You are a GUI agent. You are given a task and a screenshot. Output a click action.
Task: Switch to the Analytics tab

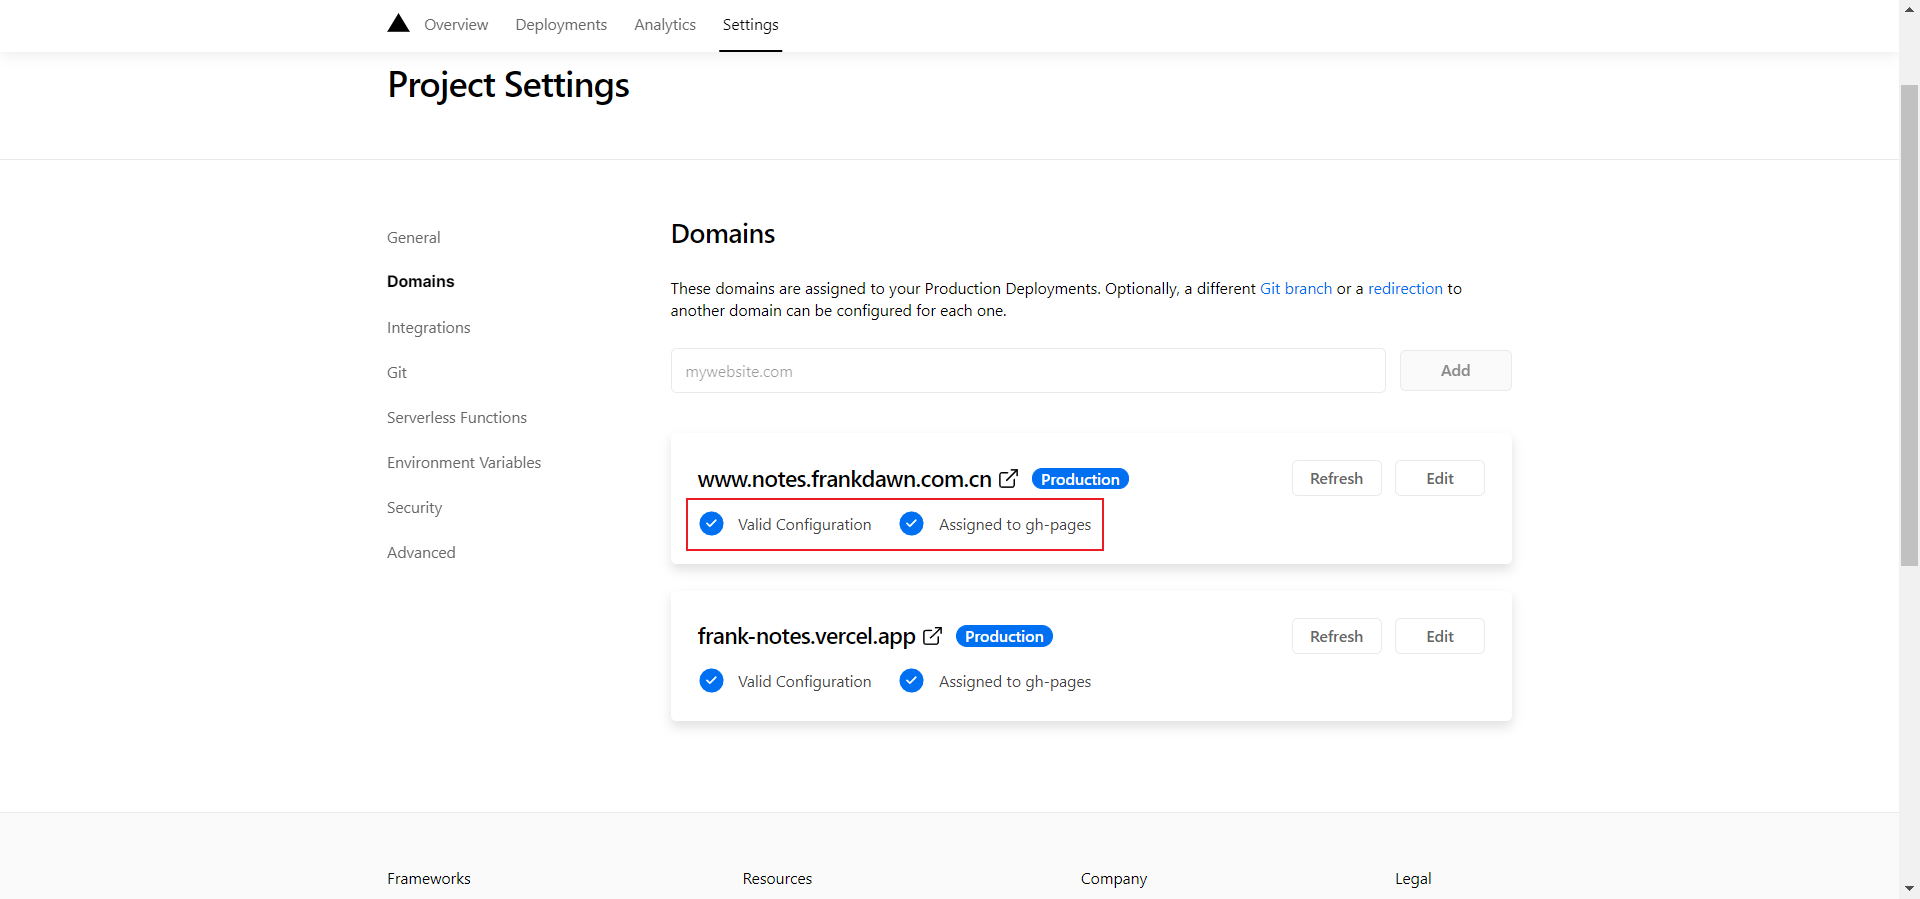point(665,24)
